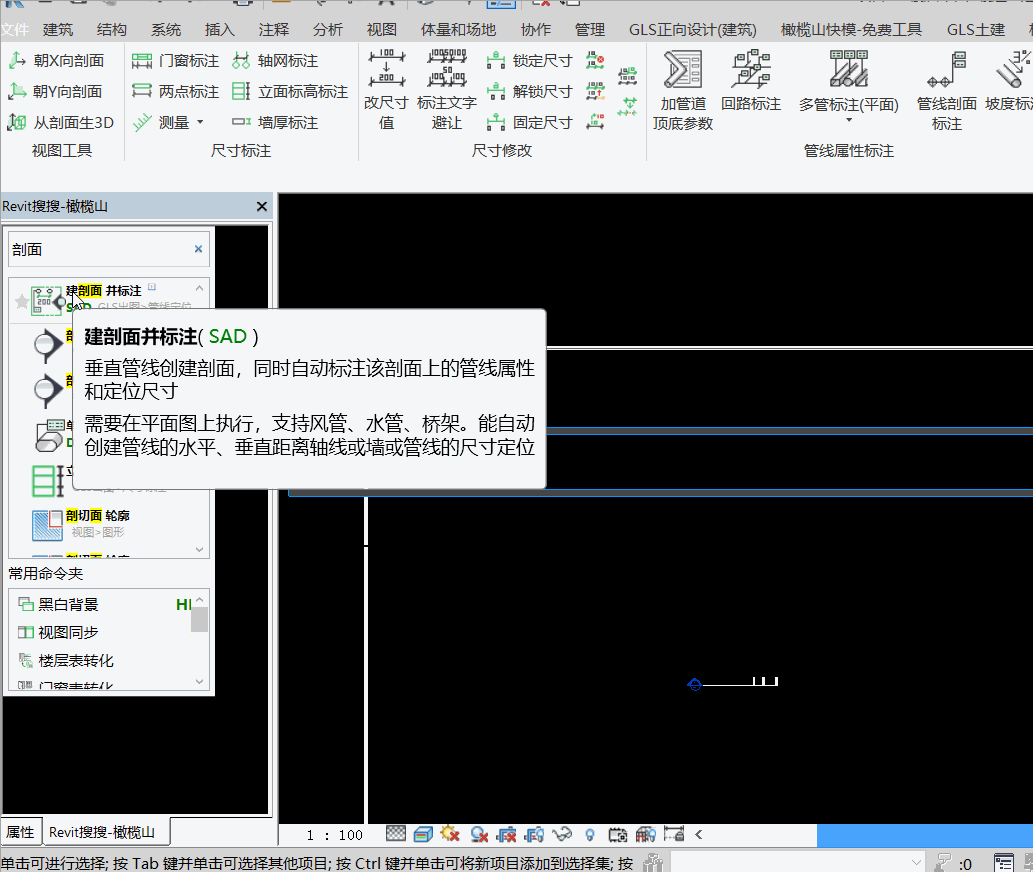Open the 管理 ribbon tab

coord(590,30)
